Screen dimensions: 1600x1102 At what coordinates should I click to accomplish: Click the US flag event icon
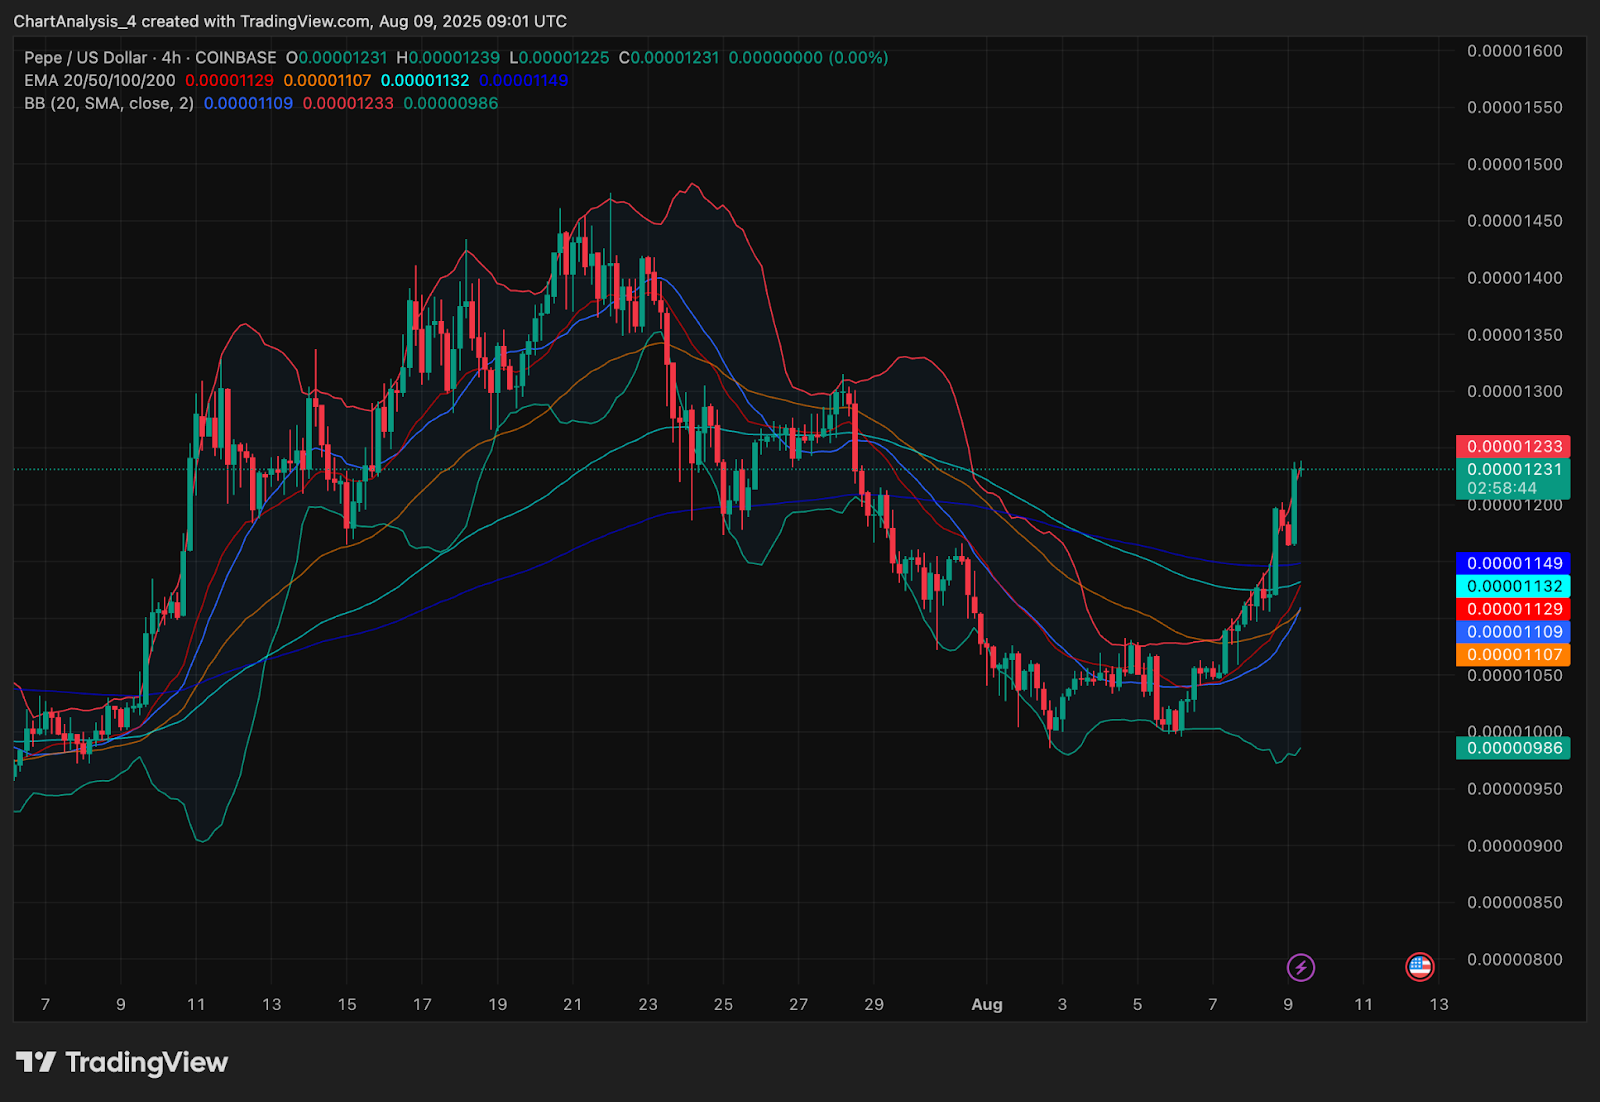[1419, 967]
